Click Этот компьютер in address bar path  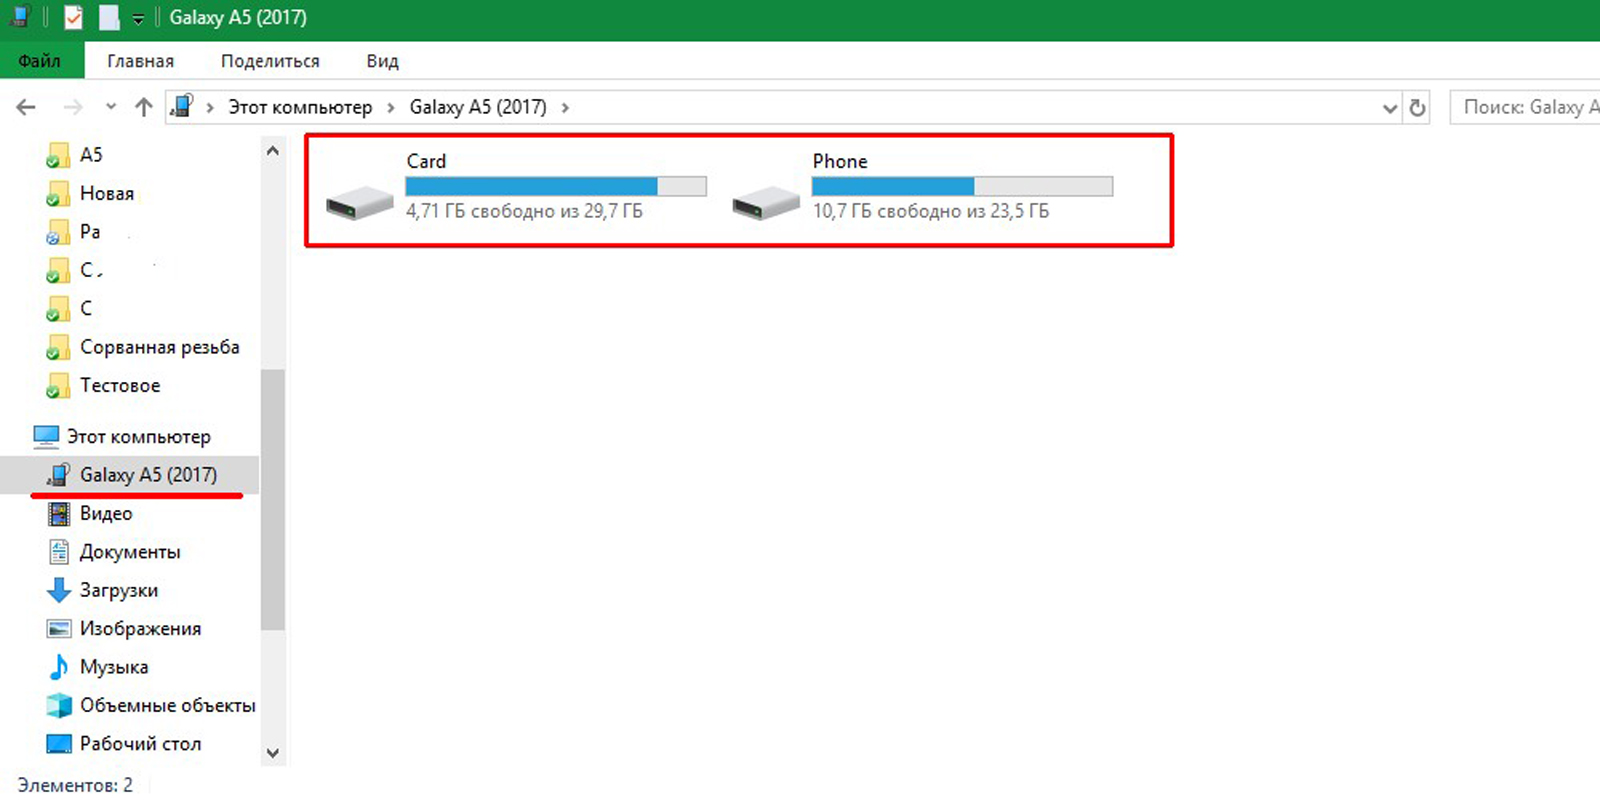pyautogui.click(x=300, y=107)
